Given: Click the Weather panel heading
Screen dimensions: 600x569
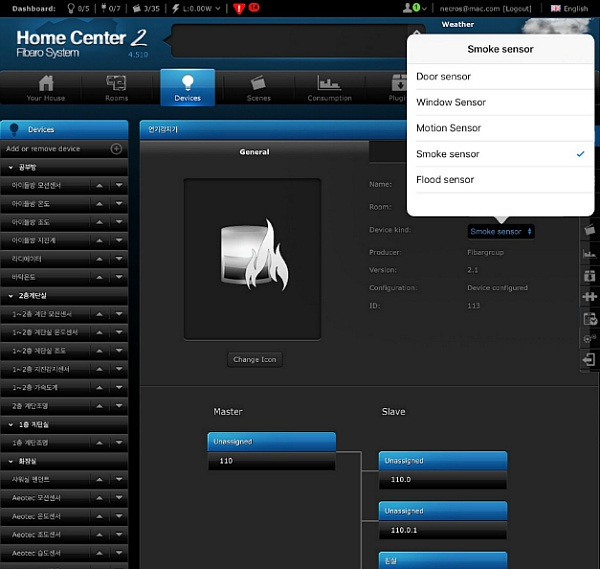Looking at the screenshot, I should pyautogui.click(x=458, y=24).
